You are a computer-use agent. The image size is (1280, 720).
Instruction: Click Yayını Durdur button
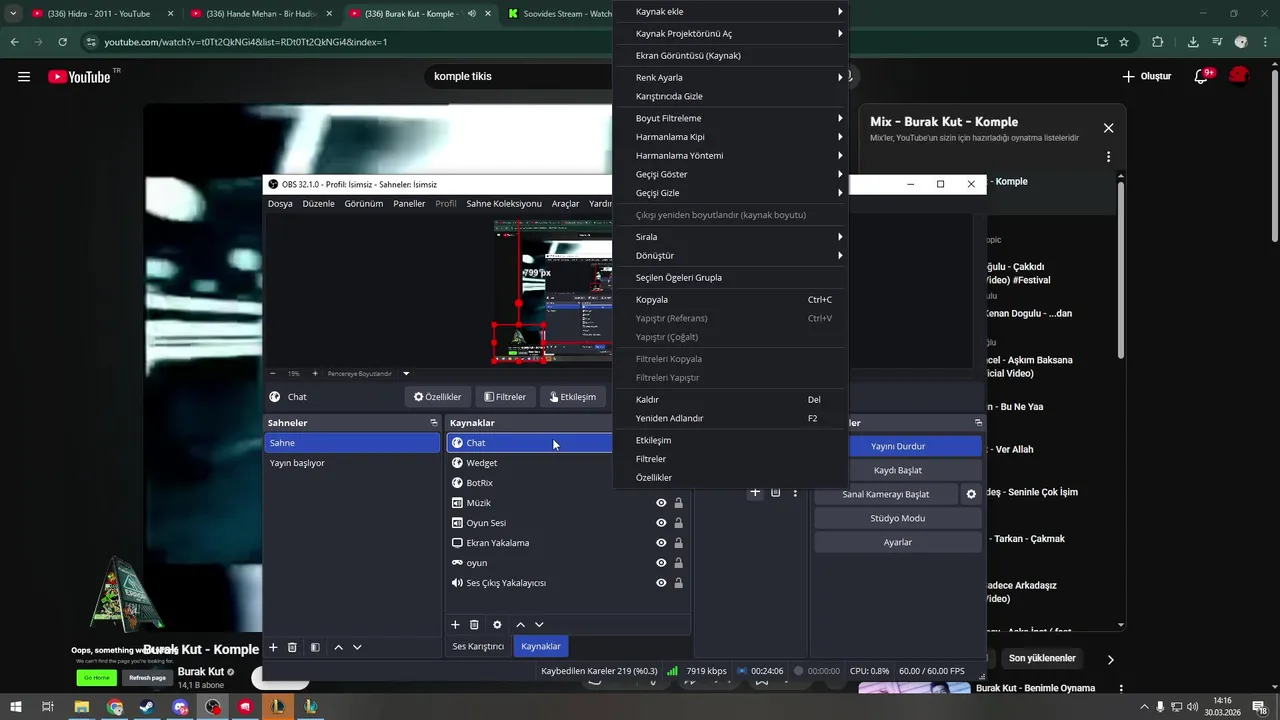pos(898,446)
